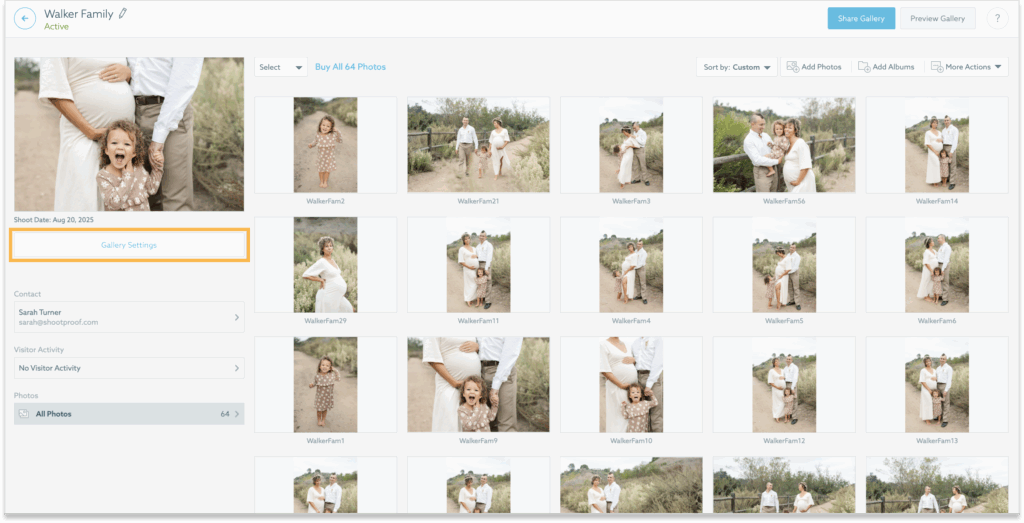Viewport: 1024px width, 523px height.
Task: Click the Add Photos label
Action: pyautogui.click(x=821, y=67)
